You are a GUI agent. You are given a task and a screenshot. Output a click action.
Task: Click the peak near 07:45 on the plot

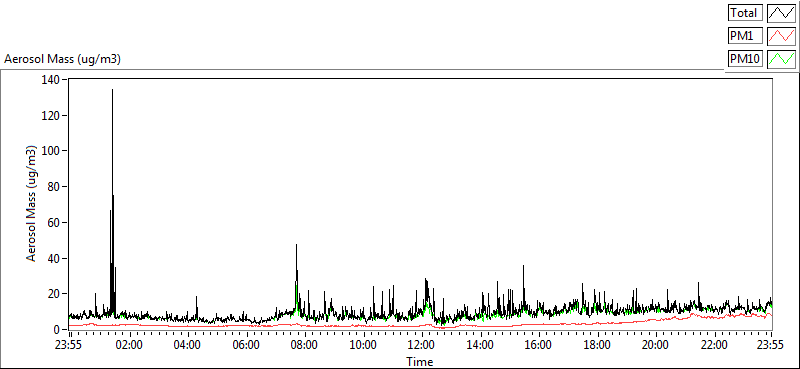coord(296,245)
